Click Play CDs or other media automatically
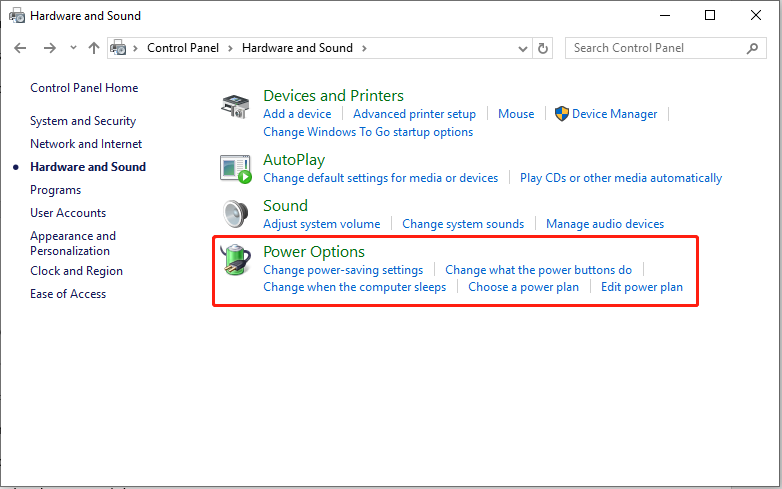This screenshot has height=489, width=782. 621,178
